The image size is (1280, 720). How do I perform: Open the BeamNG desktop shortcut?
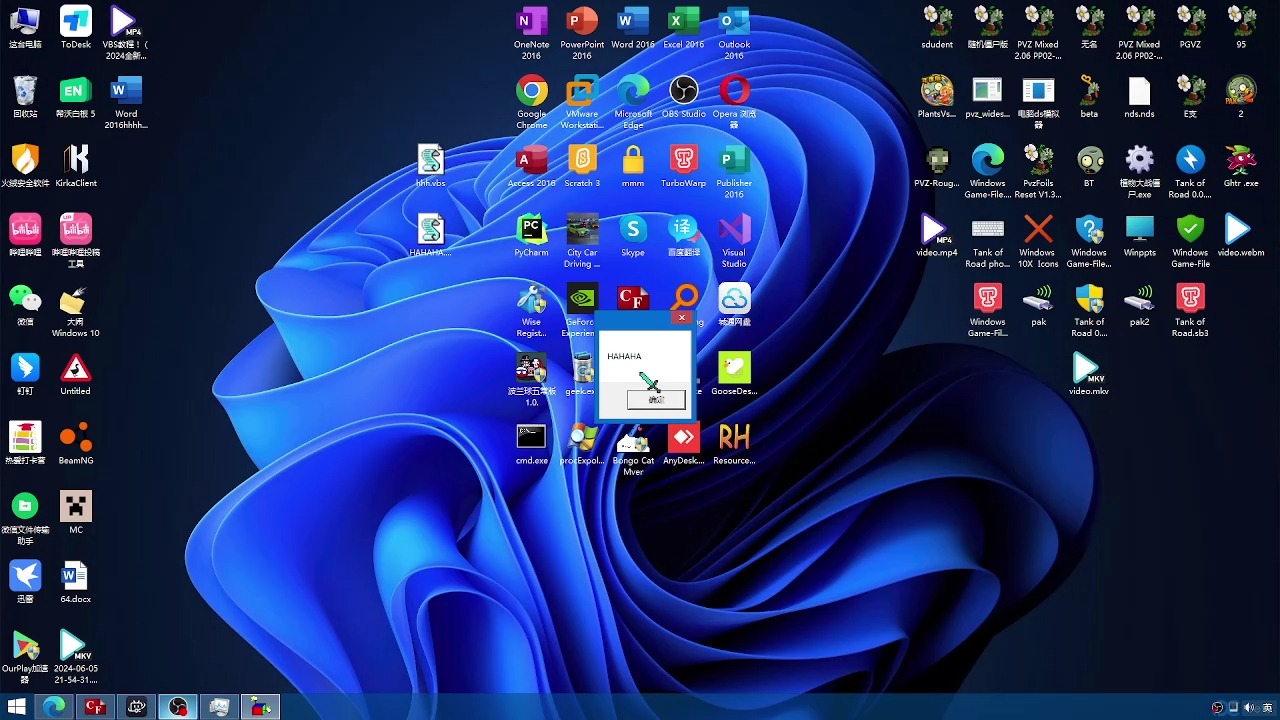pos(76,443)
